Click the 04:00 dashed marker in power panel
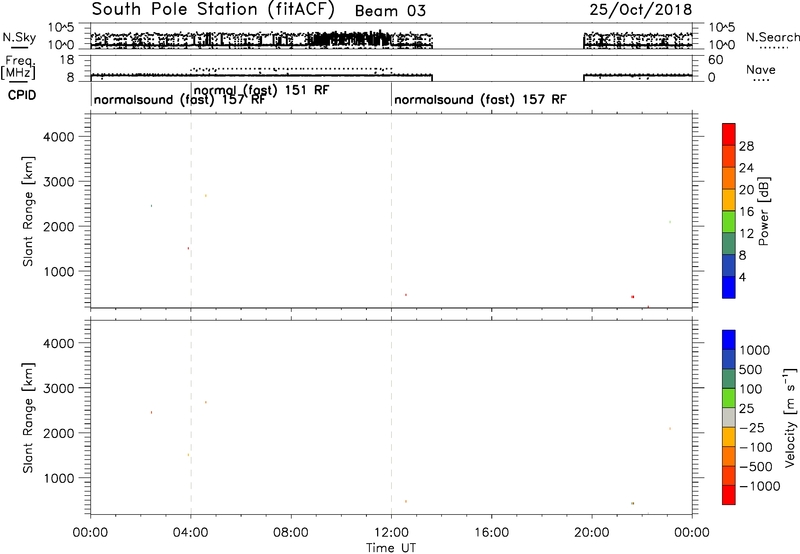 coord(191,211)
